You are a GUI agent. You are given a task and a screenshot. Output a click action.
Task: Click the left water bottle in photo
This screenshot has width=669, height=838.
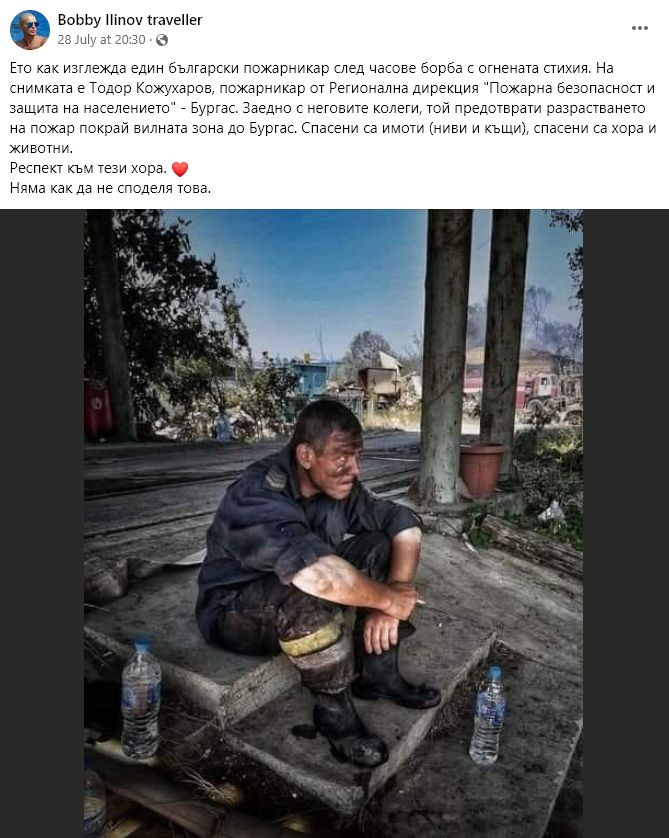[x=141, y=697]
